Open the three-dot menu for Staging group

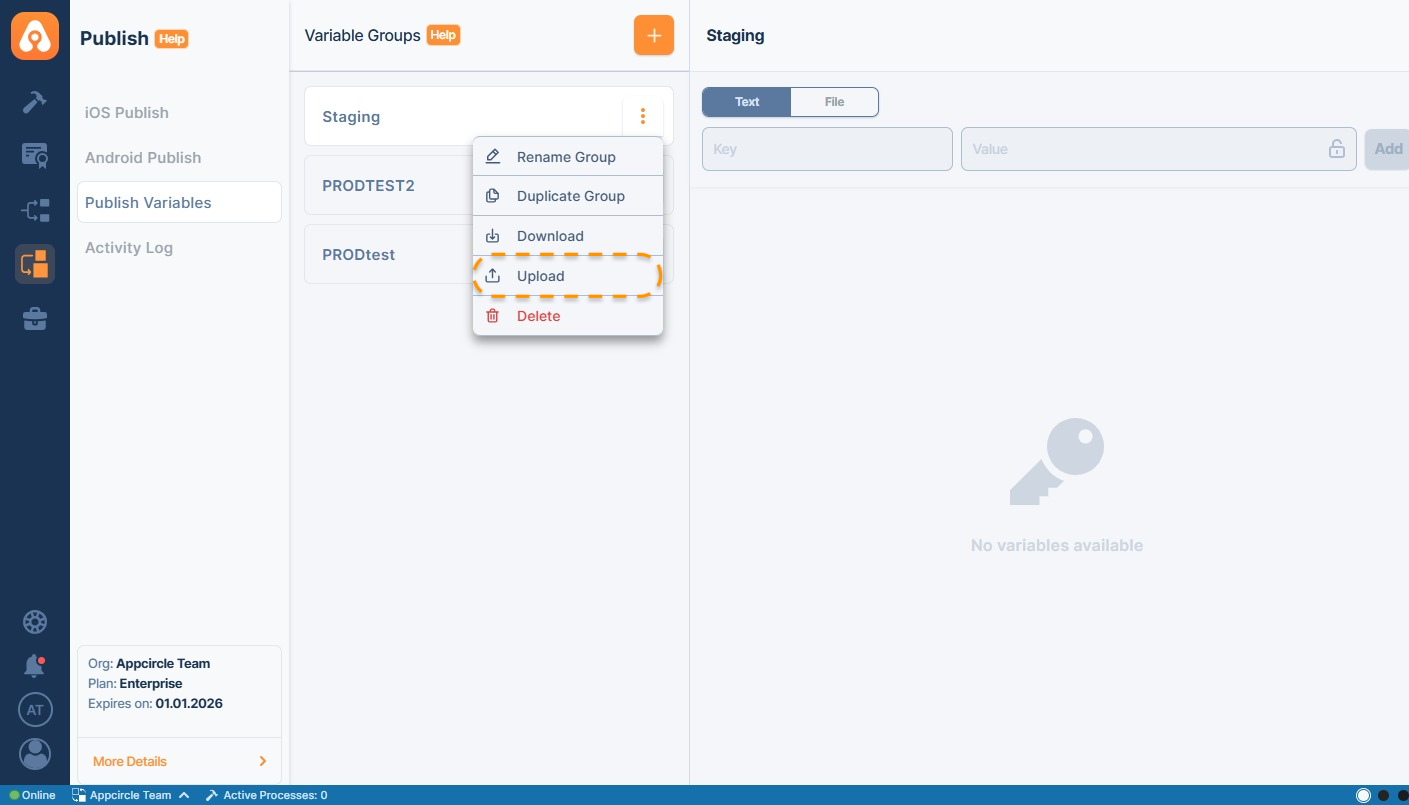[643, 117]
